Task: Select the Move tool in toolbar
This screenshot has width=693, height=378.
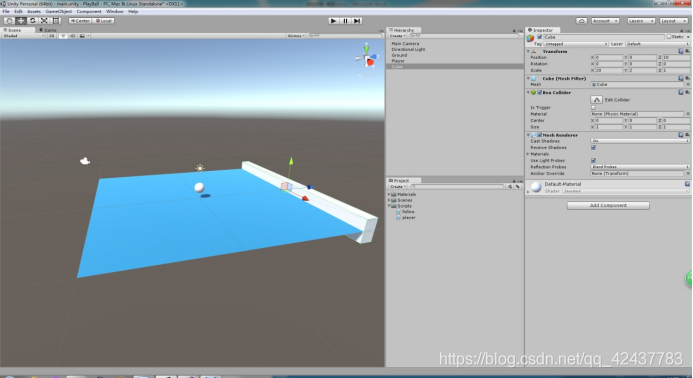Action: [x=21, y=21]
